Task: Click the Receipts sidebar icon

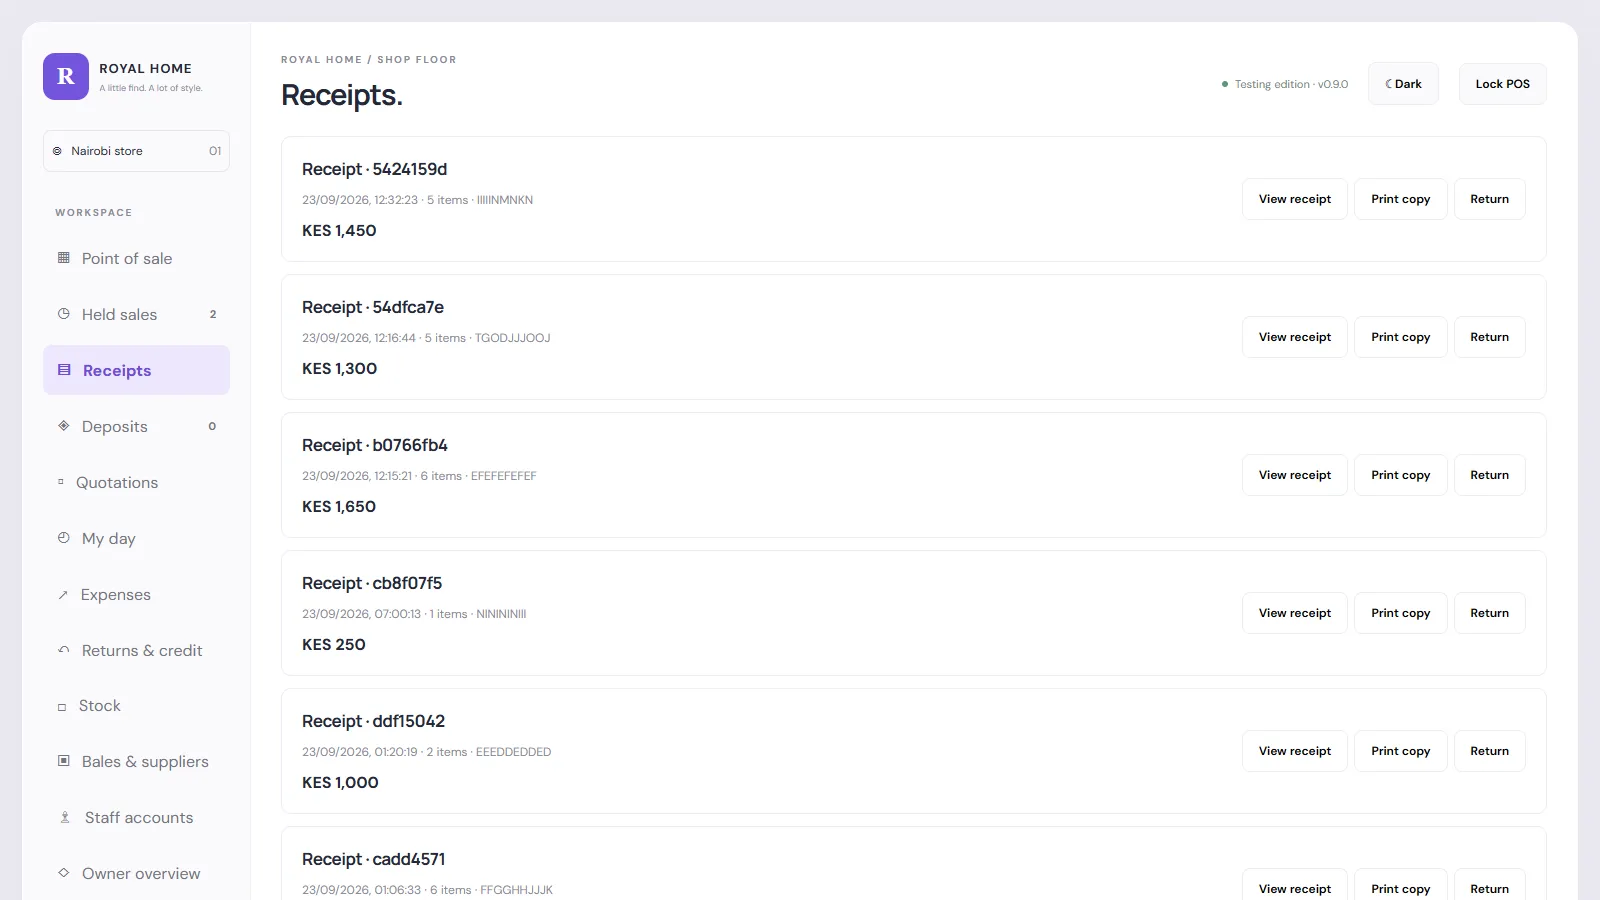Action: [x=64, y=370]
